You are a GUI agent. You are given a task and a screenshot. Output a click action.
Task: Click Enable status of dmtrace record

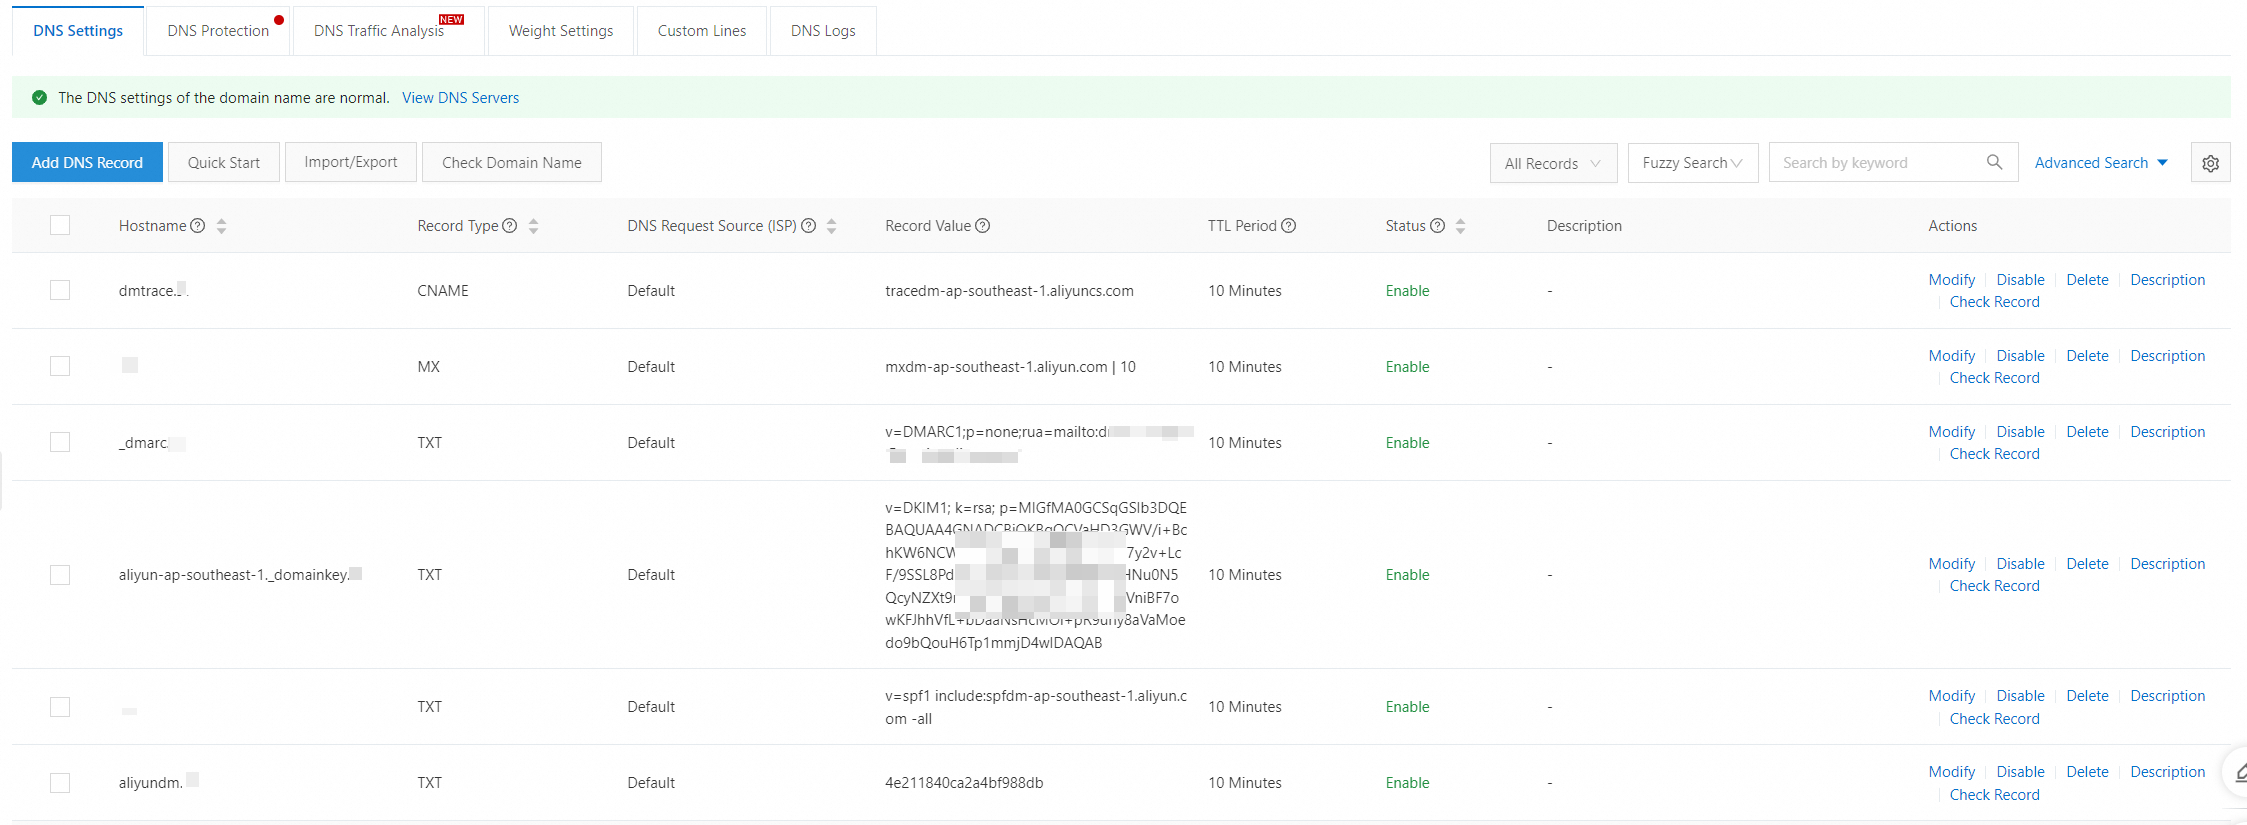[1407, 291]
